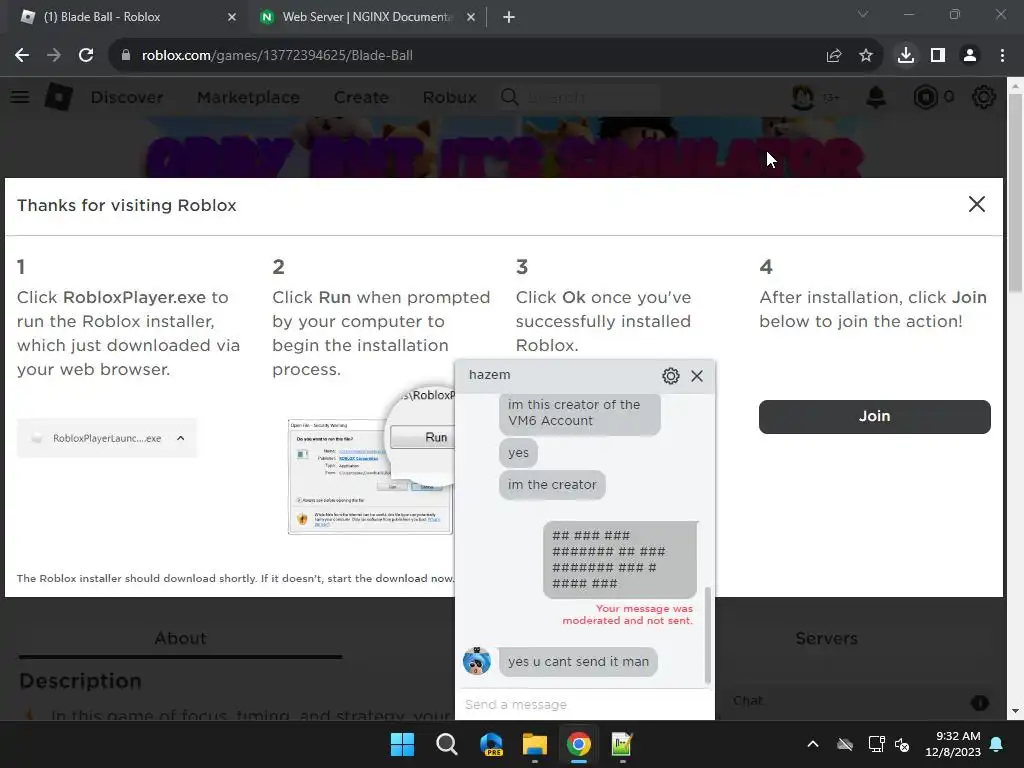Select the About tab
1024x768 pixels.
click(180, 638)
